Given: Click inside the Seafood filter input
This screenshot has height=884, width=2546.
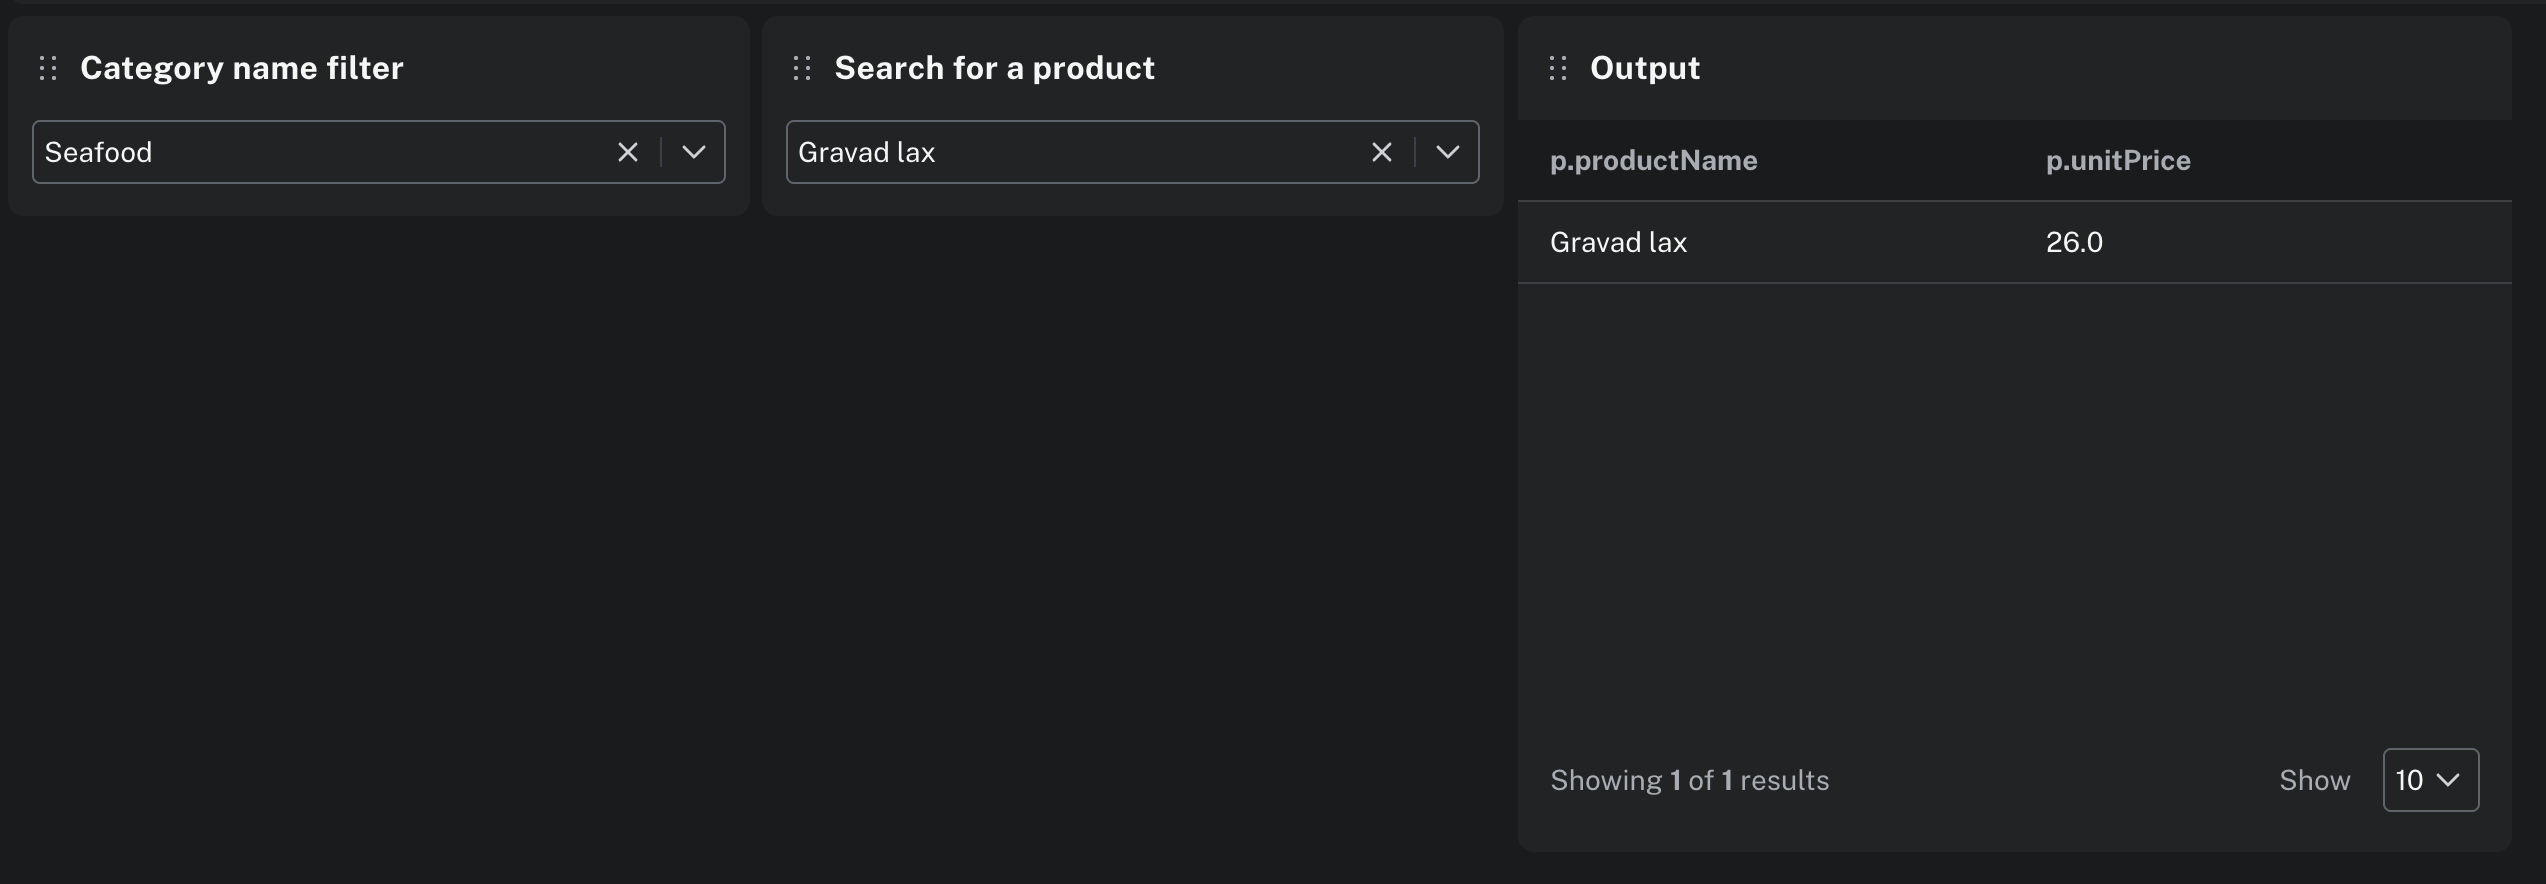Looking at the screenshot, I should point(300,152).
